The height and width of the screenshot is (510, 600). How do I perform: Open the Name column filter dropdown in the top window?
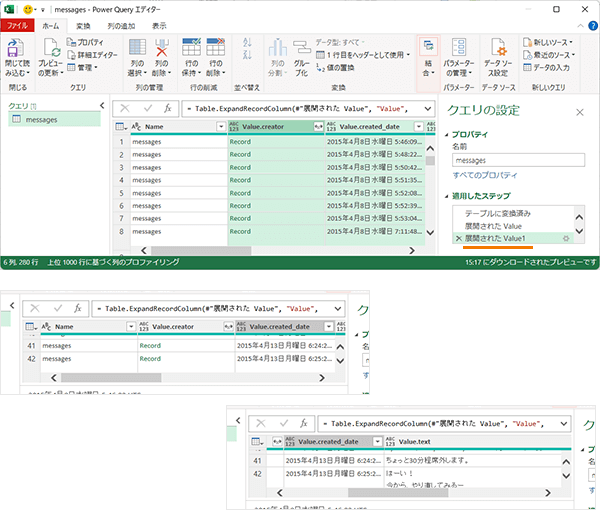pyautogui.click(x=221, y=127)
